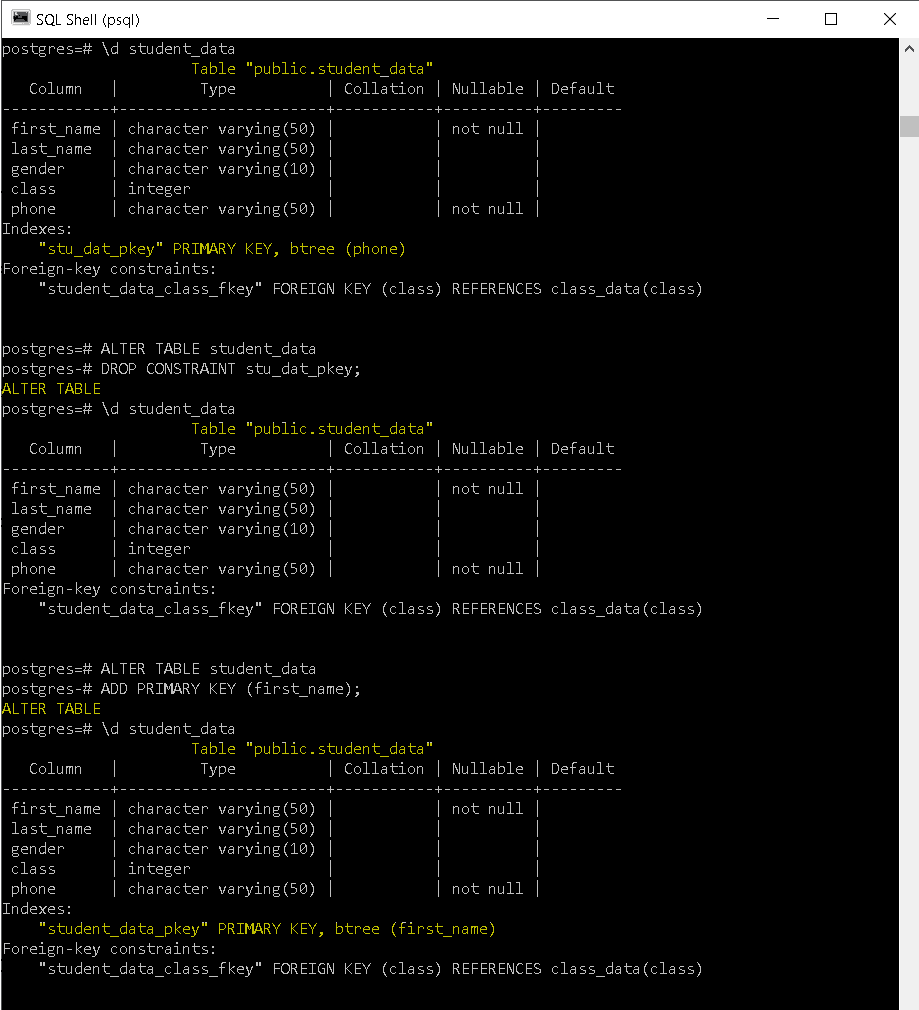
Task: Click the SQL Shell icon in the title bar
Action: 21,19
